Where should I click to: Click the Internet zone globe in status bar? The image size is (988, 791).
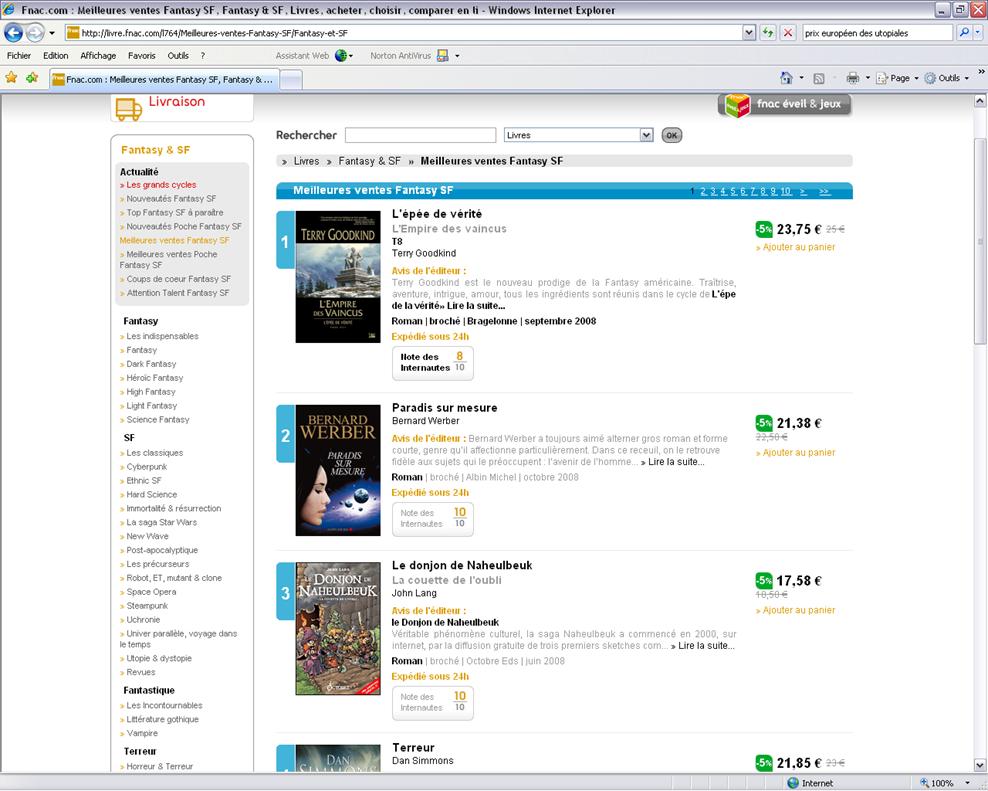point(793,783)
